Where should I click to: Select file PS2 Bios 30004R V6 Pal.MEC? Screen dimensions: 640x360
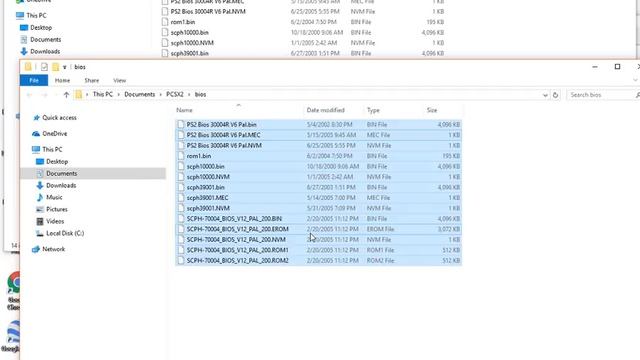coord(223,135)
